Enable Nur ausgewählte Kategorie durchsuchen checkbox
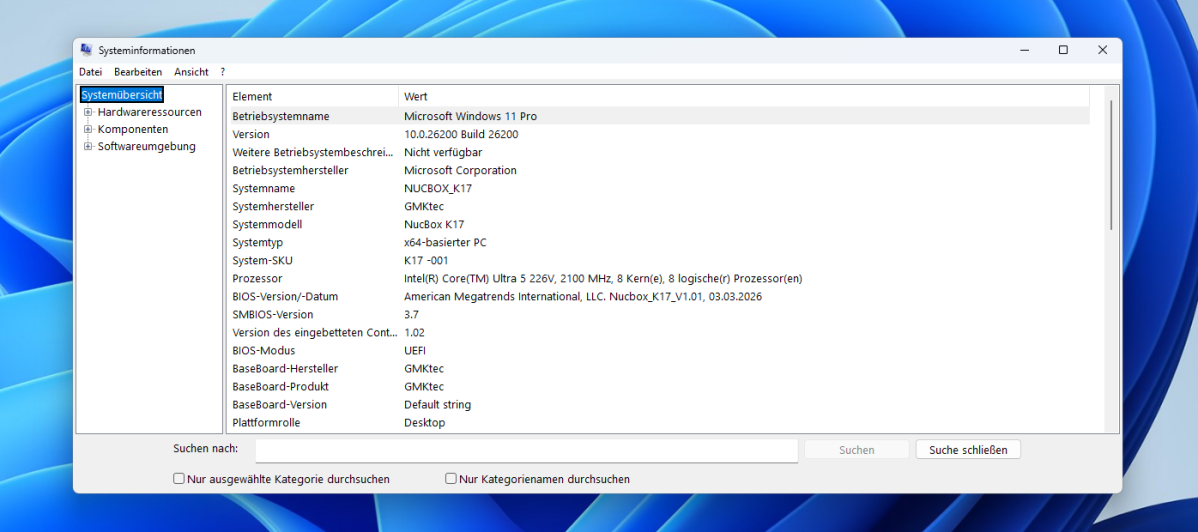Viewport: 1198px width, 532px height. (x=179, y=478)
